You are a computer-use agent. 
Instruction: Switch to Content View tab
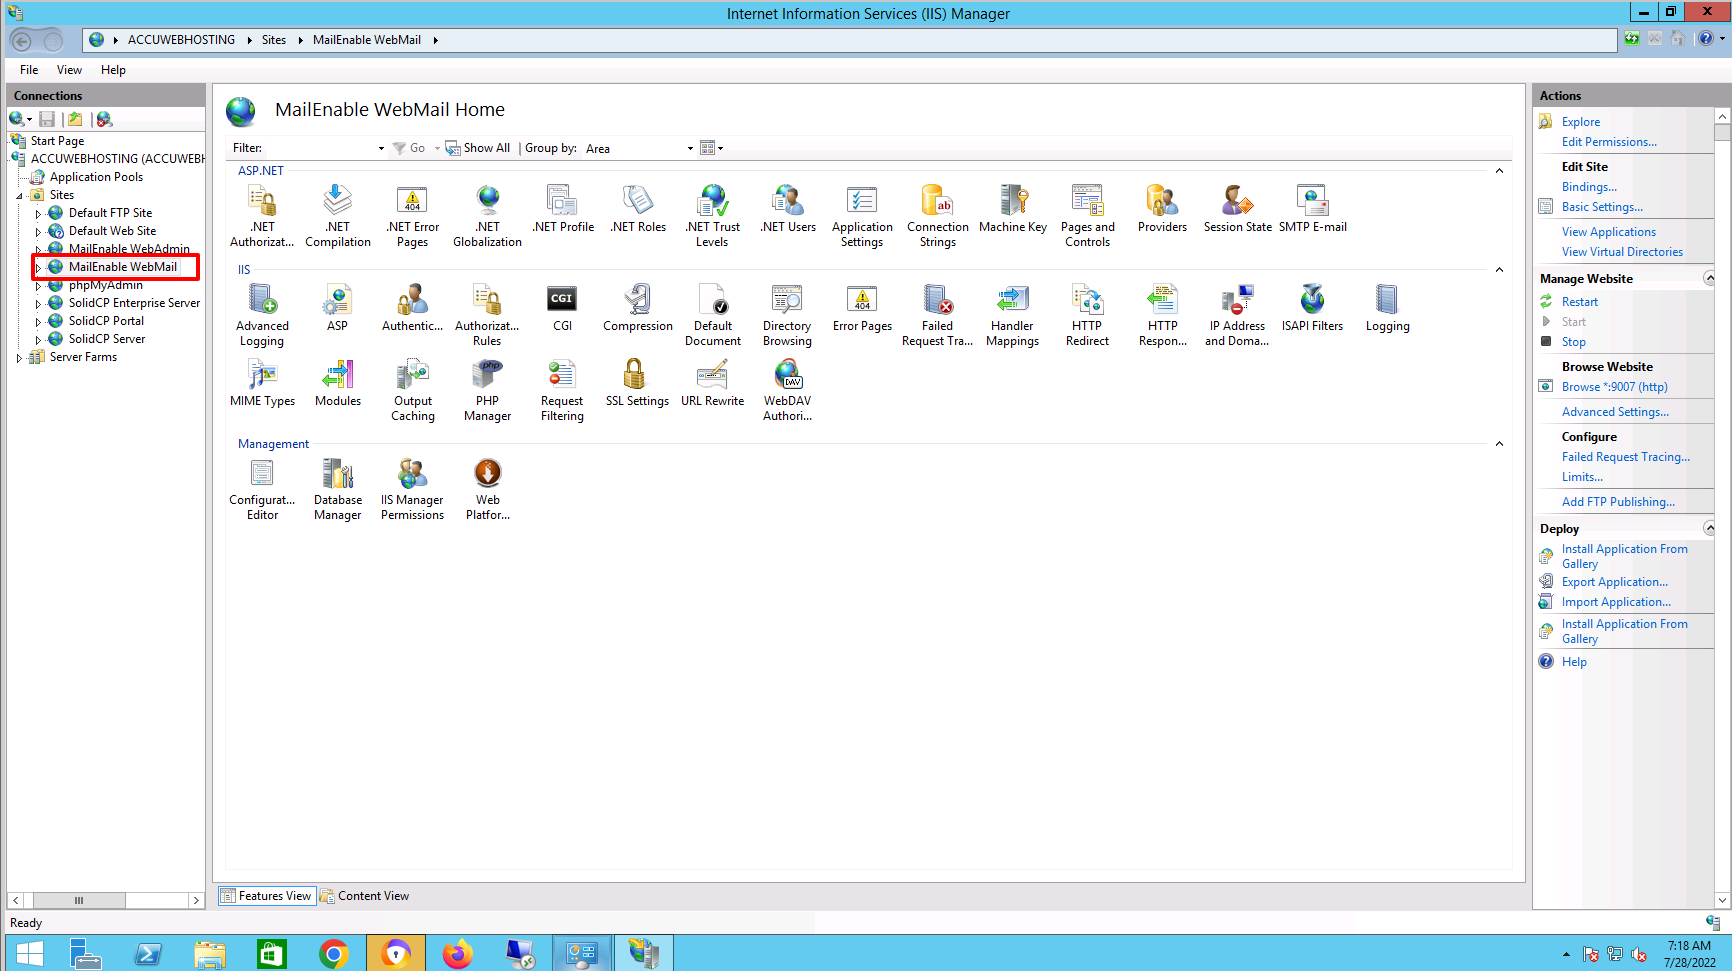(365, 896)
